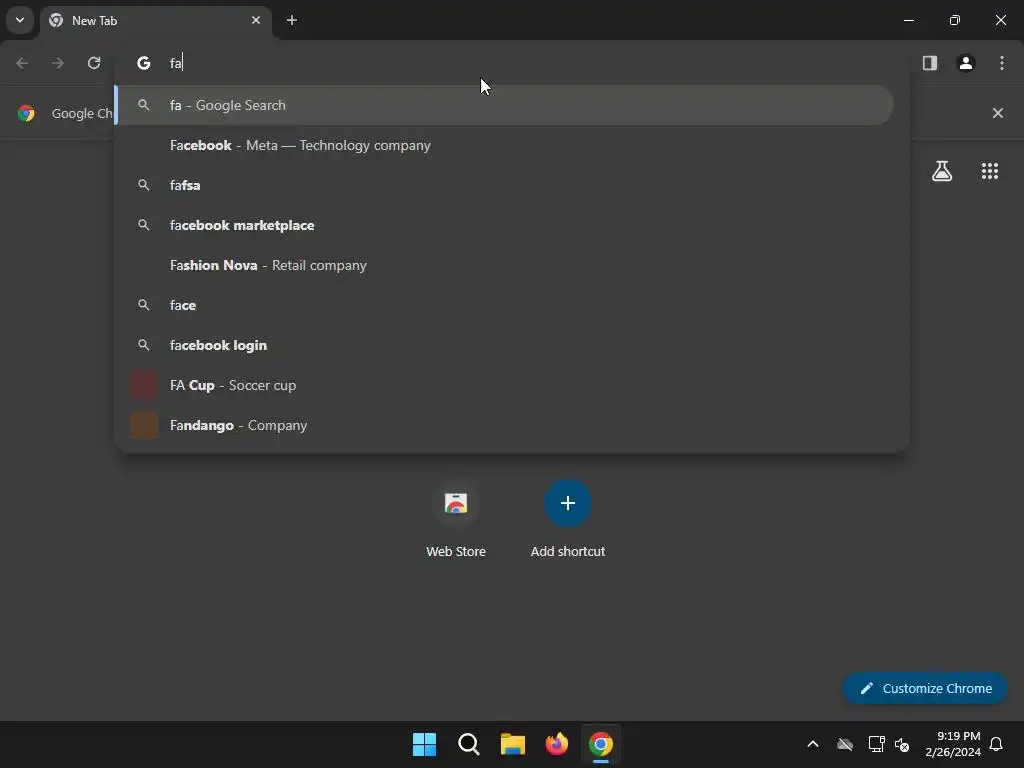
Task: Restore down the Chrome window
Action: point(955,20)
